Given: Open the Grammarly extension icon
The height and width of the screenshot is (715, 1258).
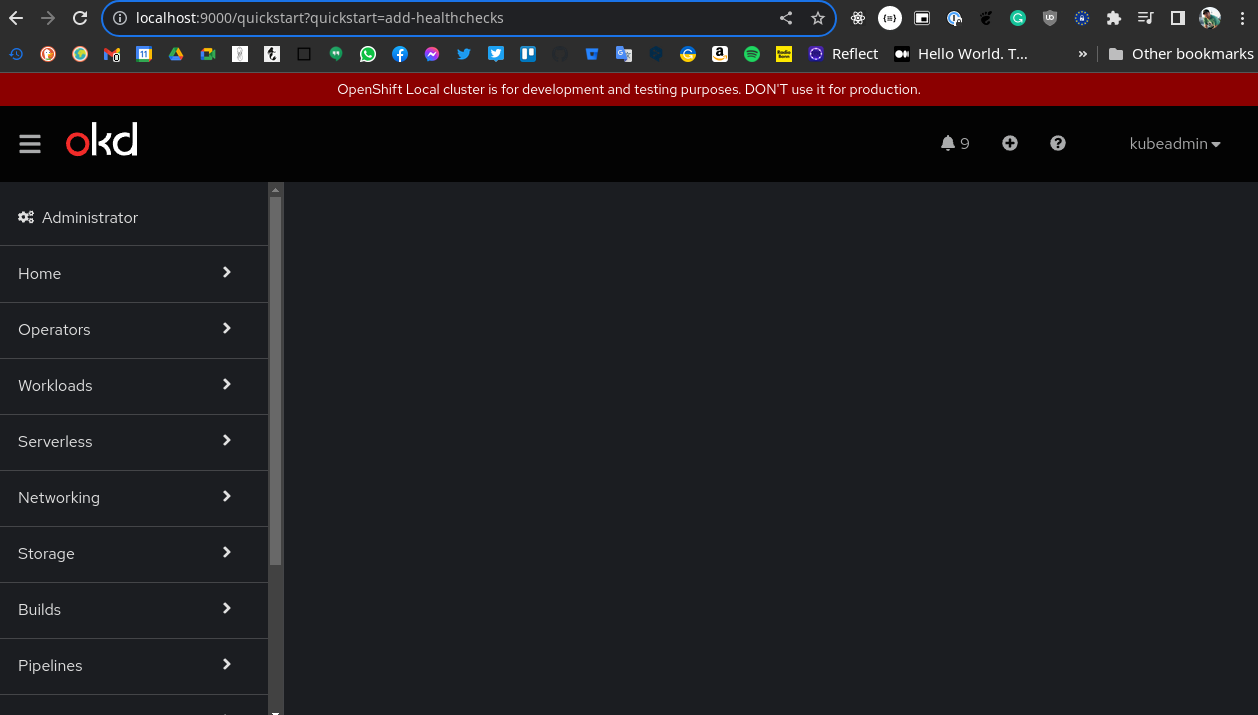Looking at the screenshot, I should pyautogui.click(x=1018, y=18).
